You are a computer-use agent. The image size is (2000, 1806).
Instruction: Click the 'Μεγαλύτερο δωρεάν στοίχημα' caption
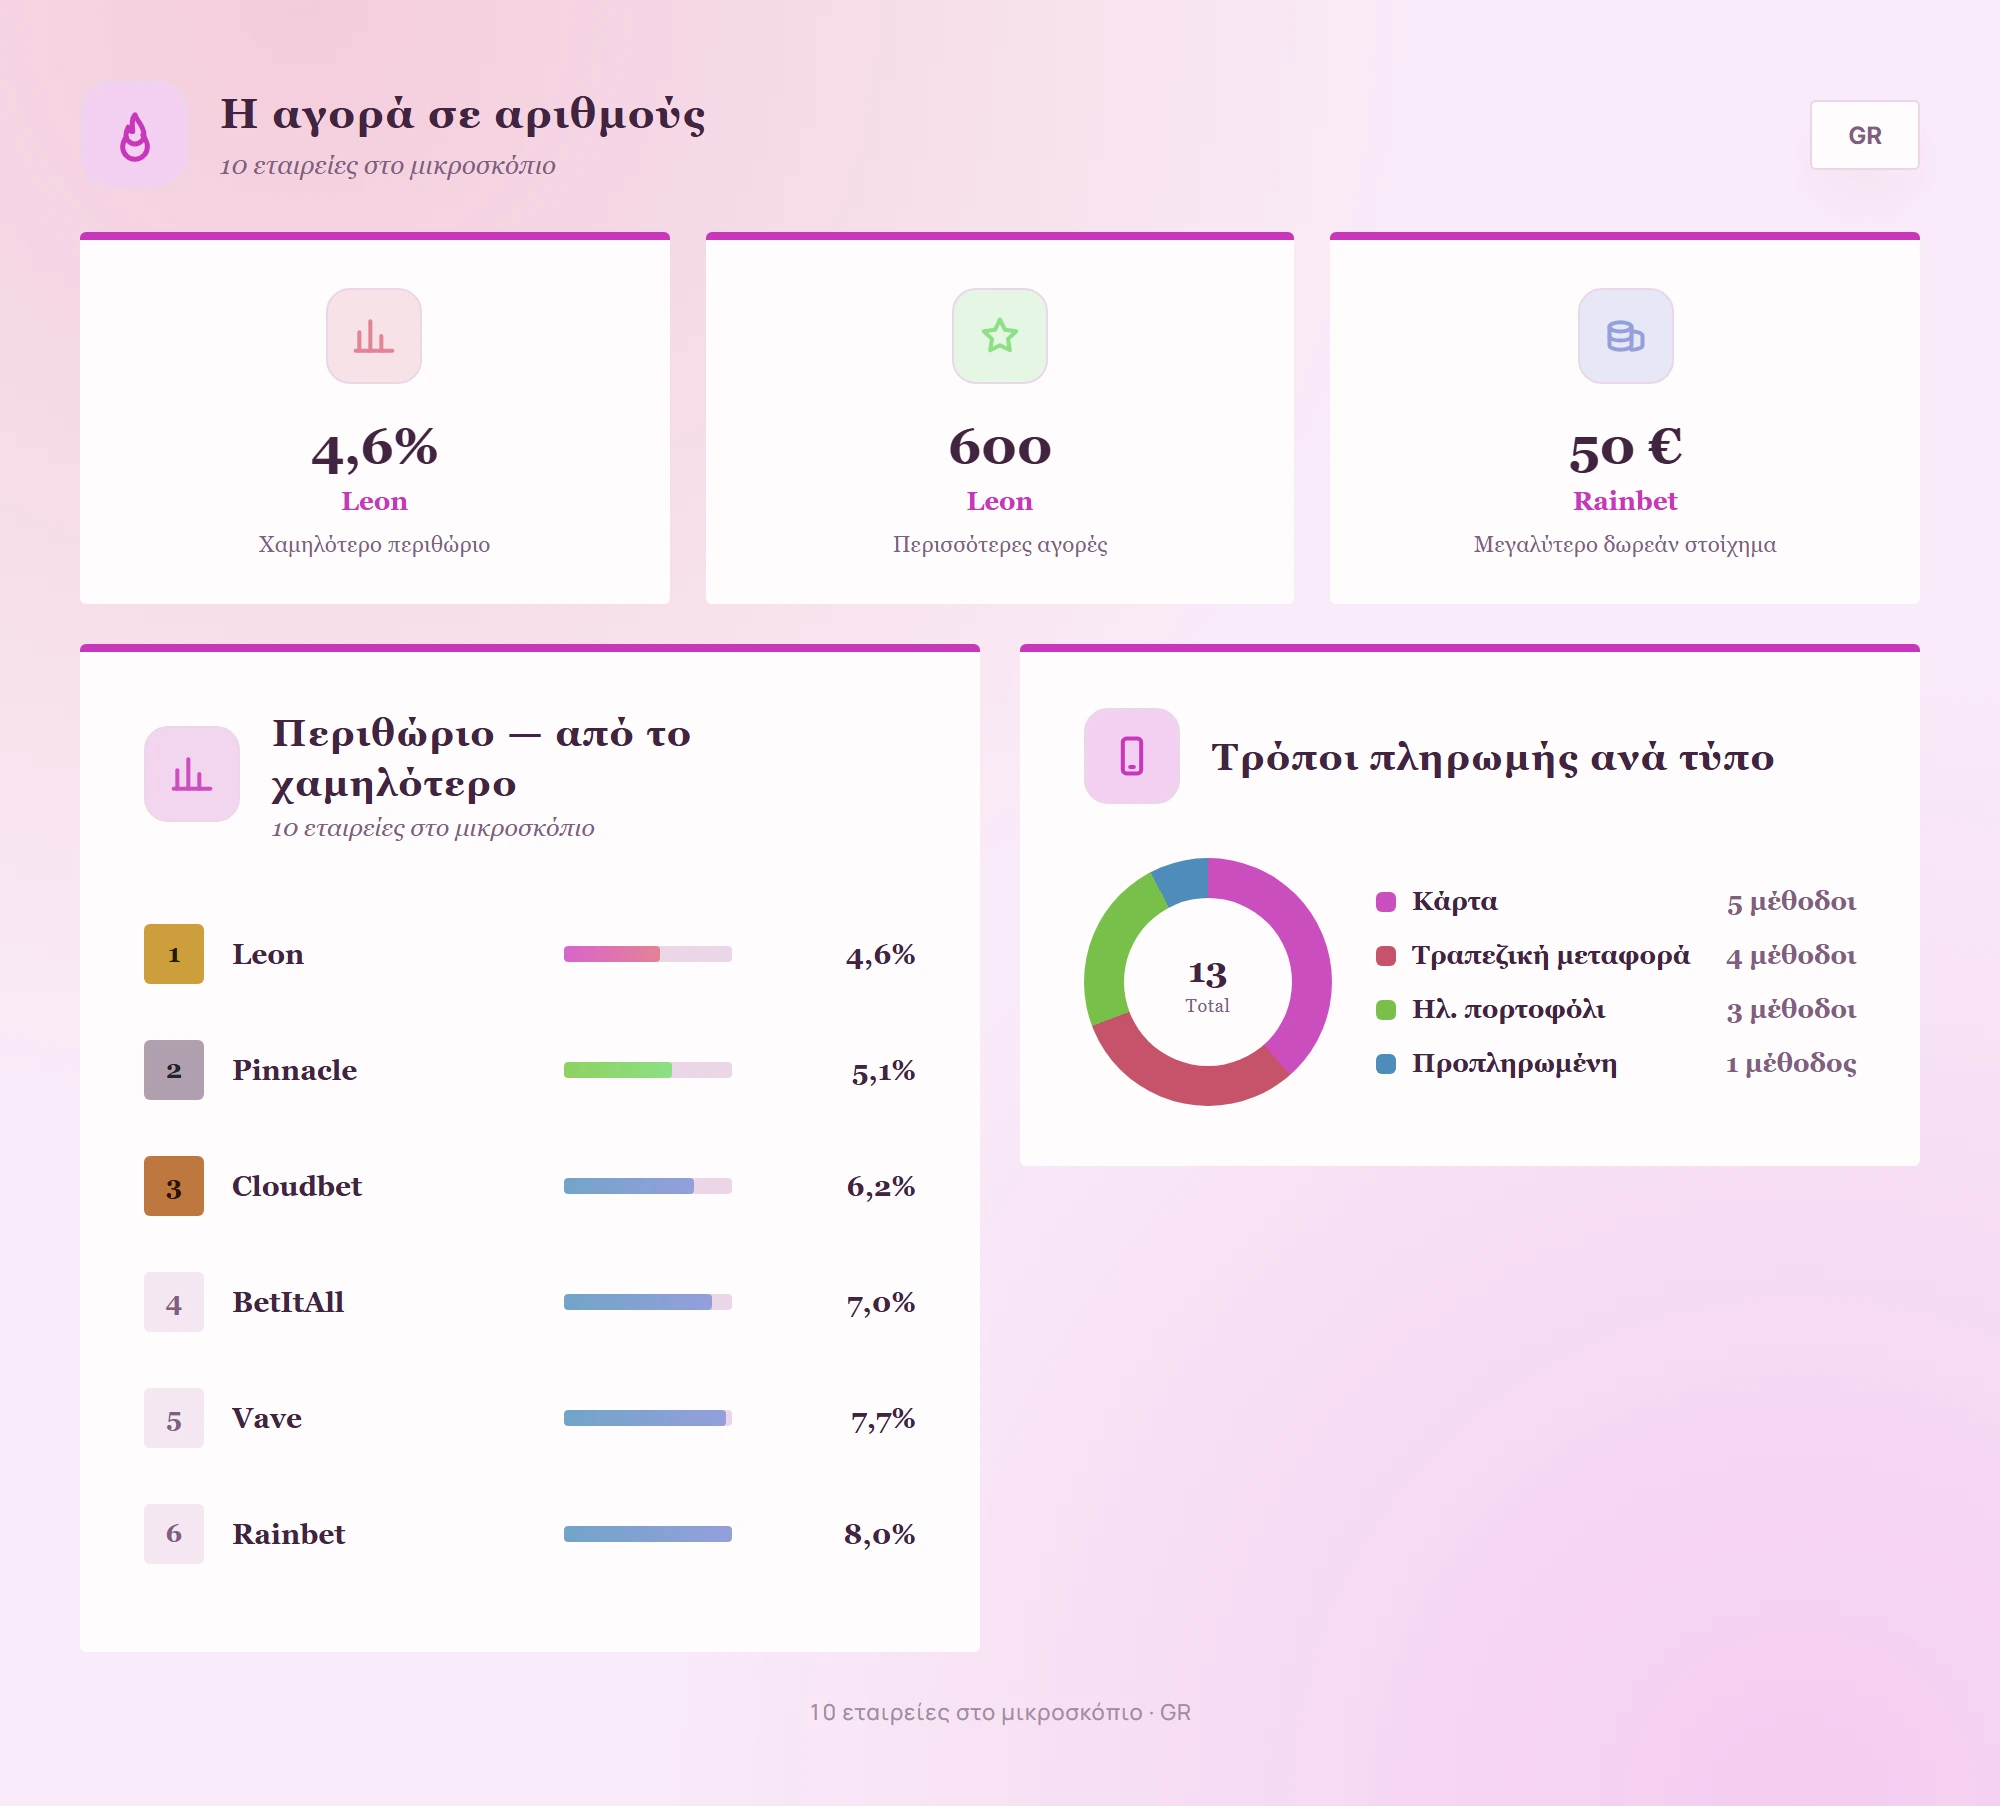(1625, 545)
